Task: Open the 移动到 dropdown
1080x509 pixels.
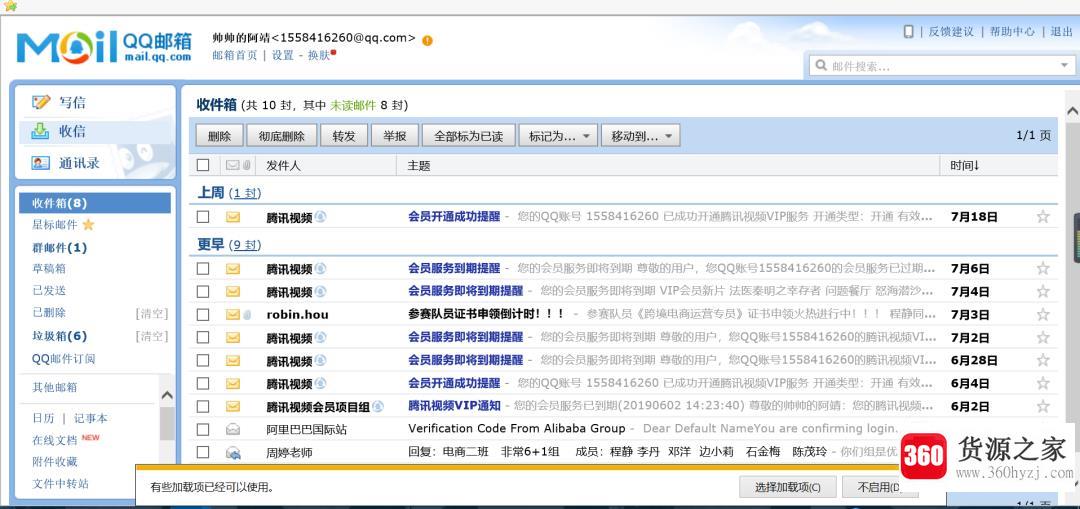Action: 641,136
